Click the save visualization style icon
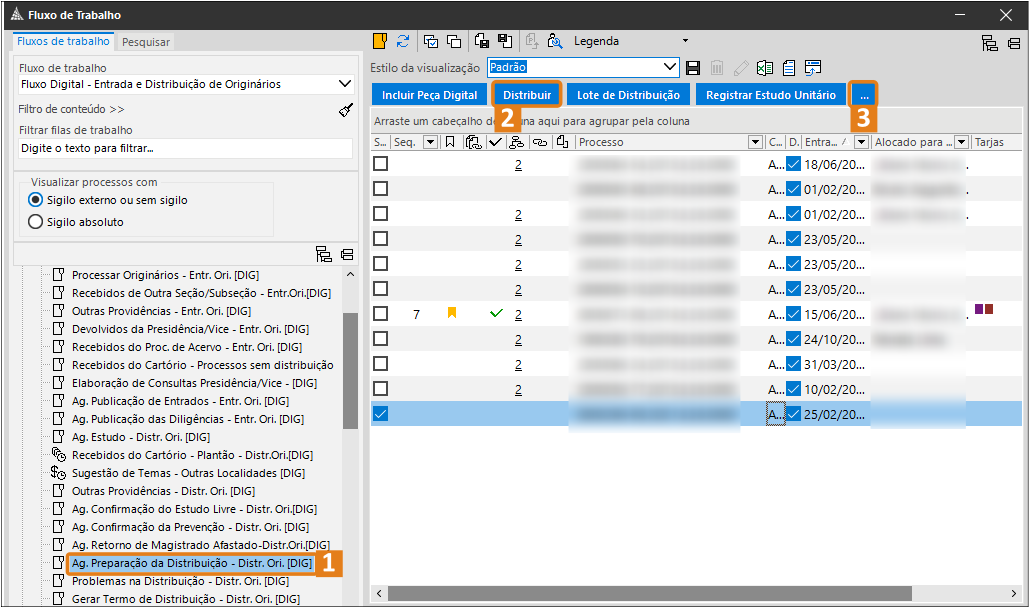Screen dimensions: 1030x608 point(693,67)
